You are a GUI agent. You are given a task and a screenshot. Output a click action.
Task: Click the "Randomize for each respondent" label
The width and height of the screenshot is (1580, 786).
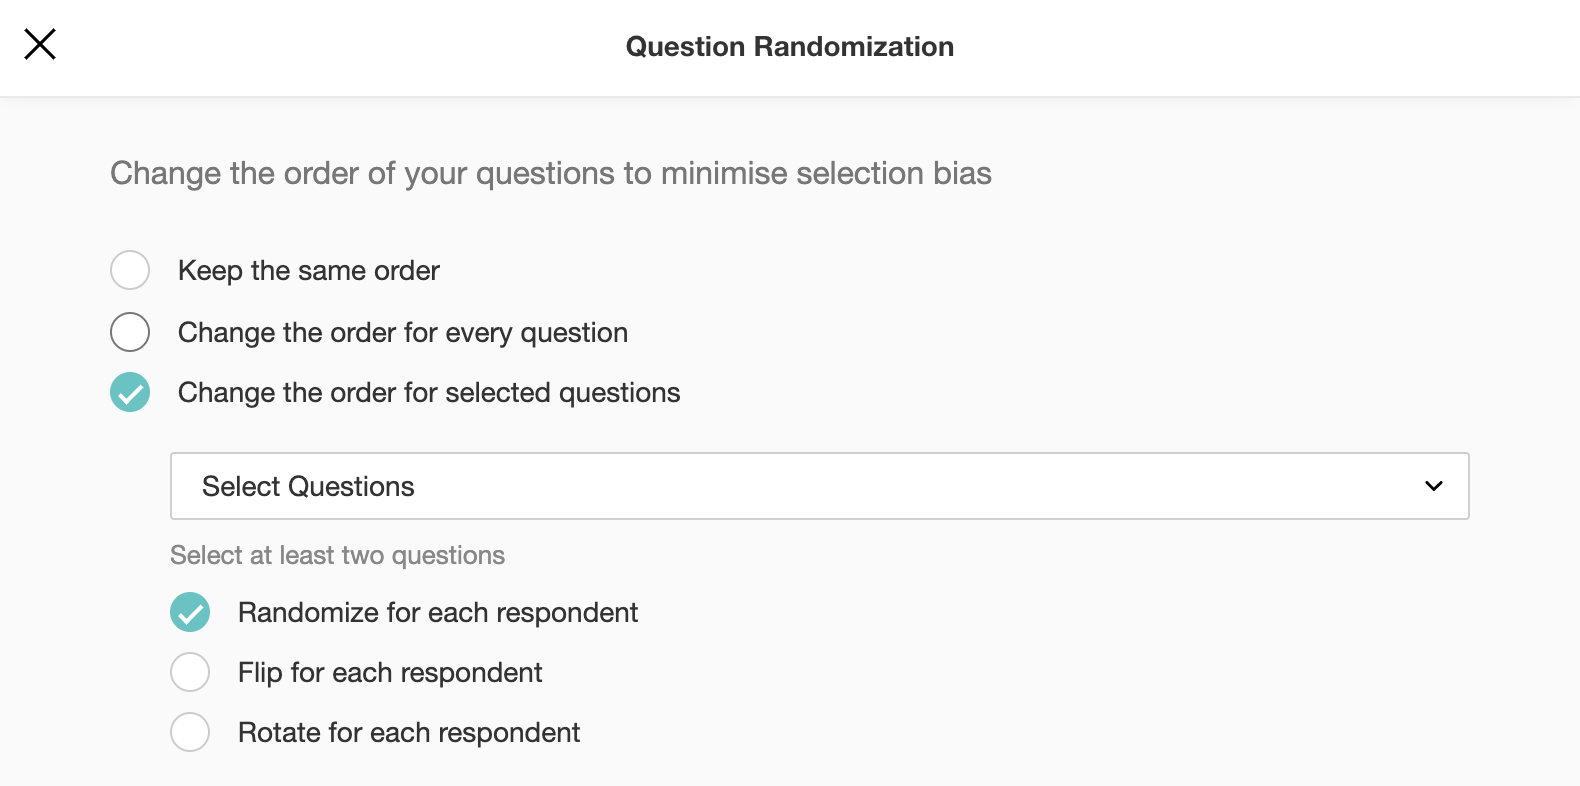click(x=437, y=613)
